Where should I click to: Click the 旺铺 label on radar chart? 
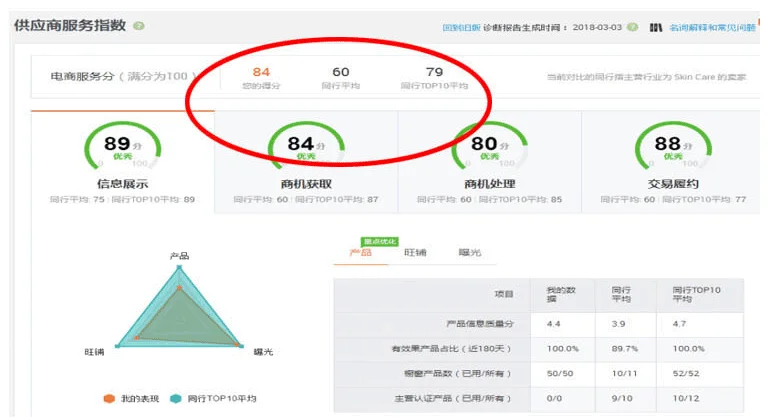coord(94,352)
